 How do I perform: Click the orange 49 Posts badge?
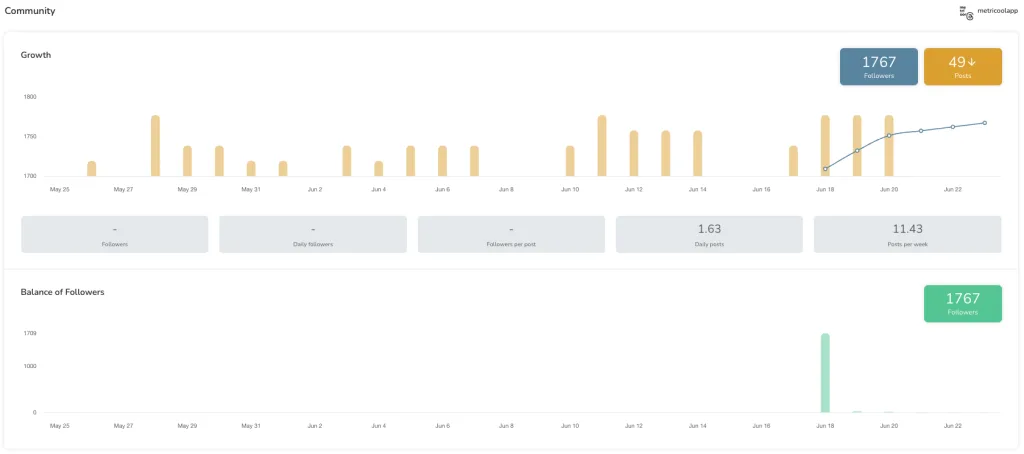pyautogui.click(x=963, y=67)
